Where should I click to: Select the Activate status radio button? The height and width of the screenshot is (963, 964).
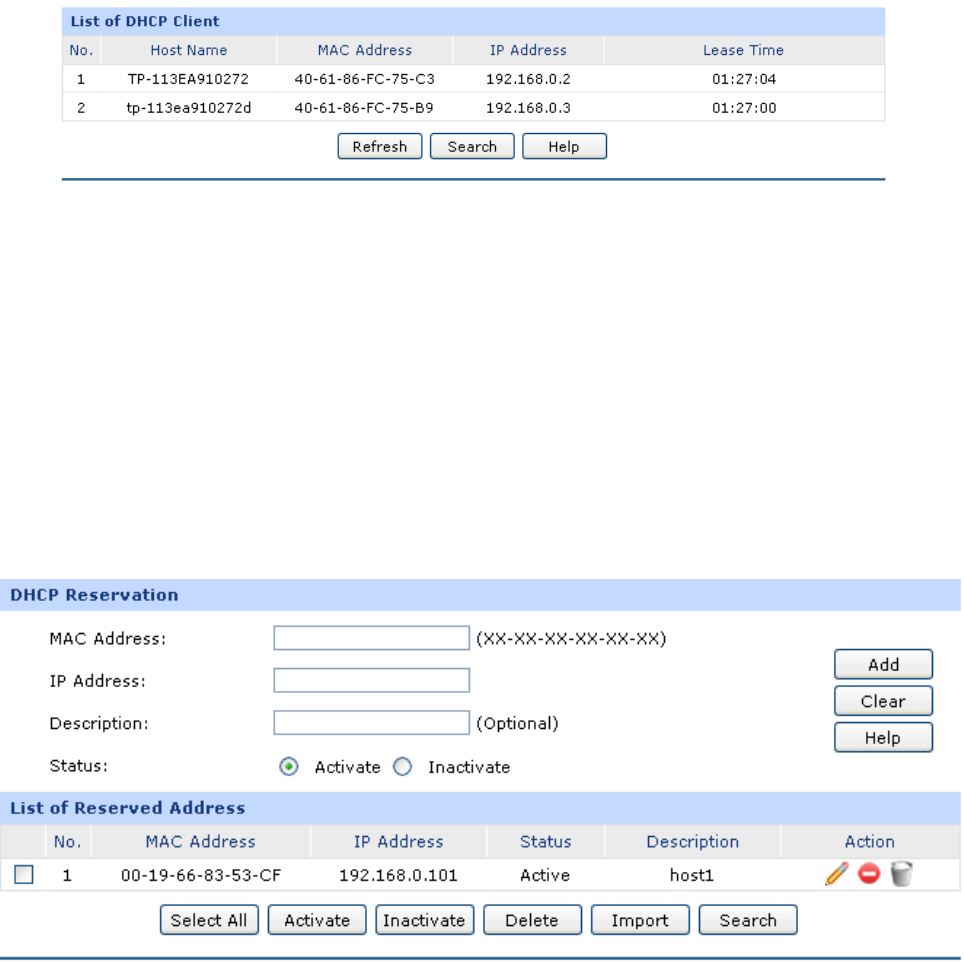(288, 767)
